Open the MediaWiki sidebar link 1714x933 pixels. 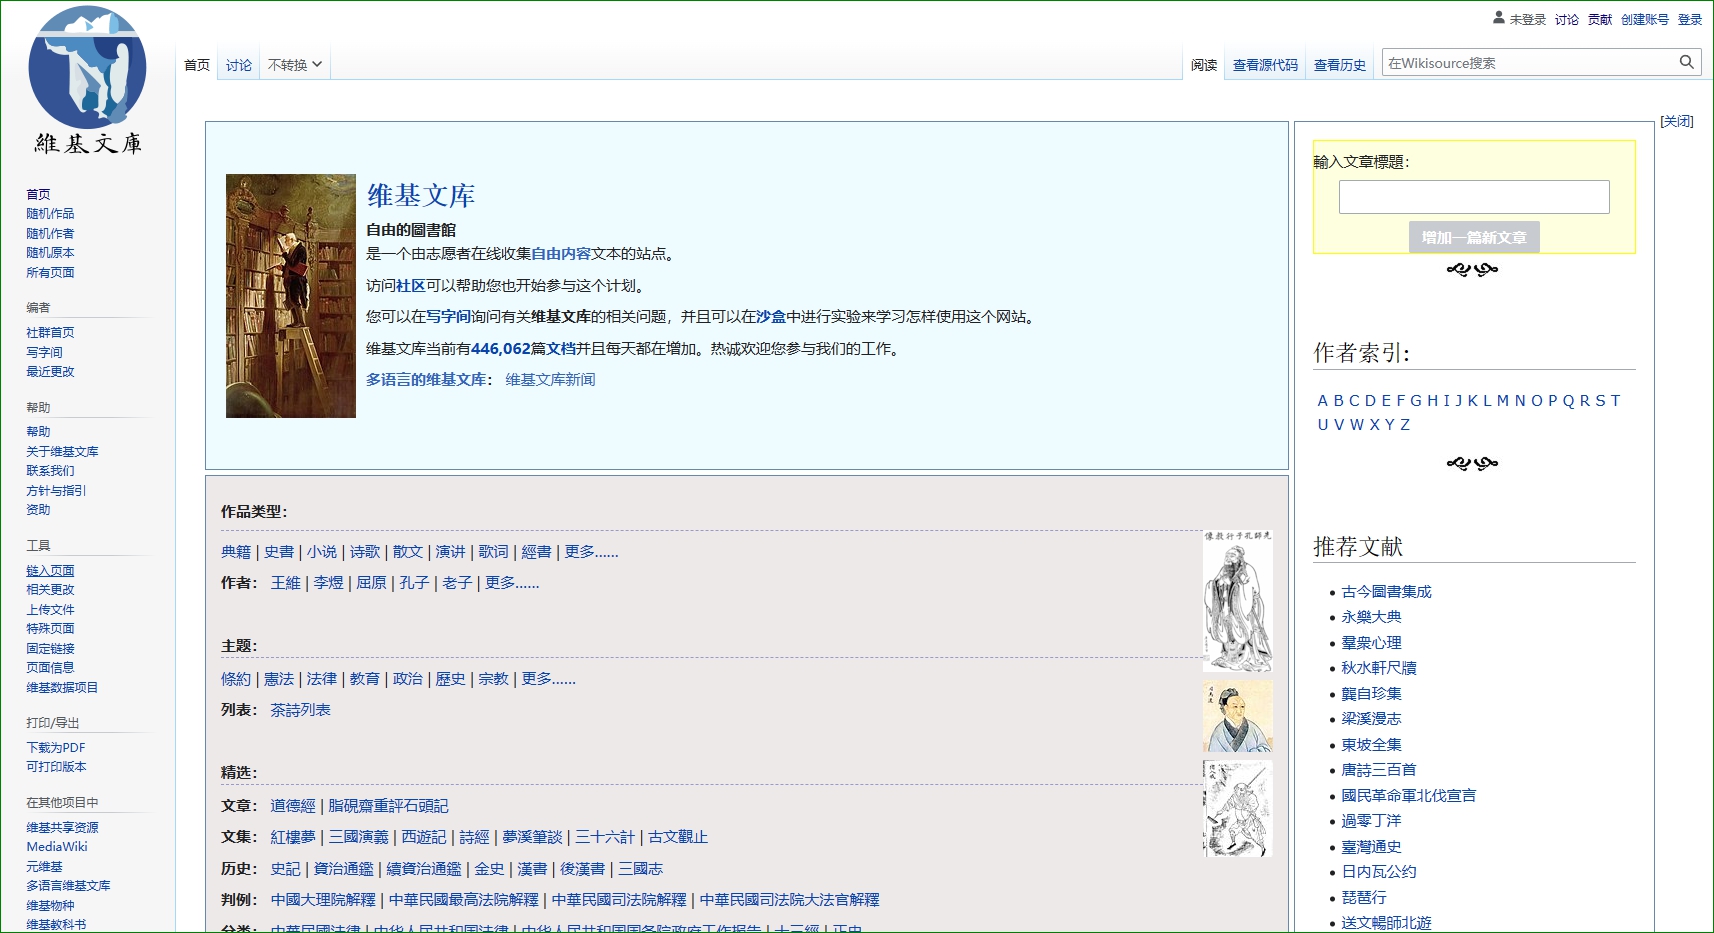[x=57, y=847]
